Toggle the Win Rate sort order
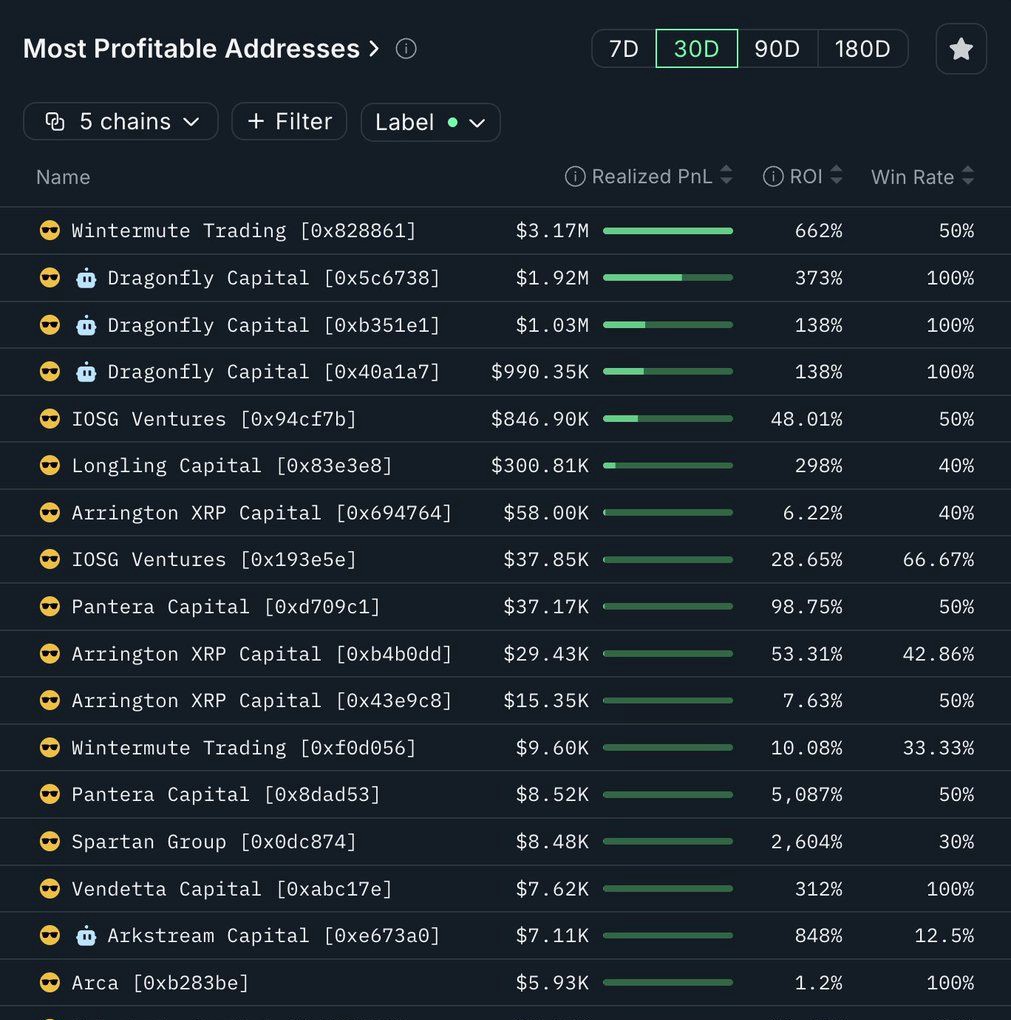Screen dimensions: 1011x1020 pyautogui.click(x=968, y=176)
